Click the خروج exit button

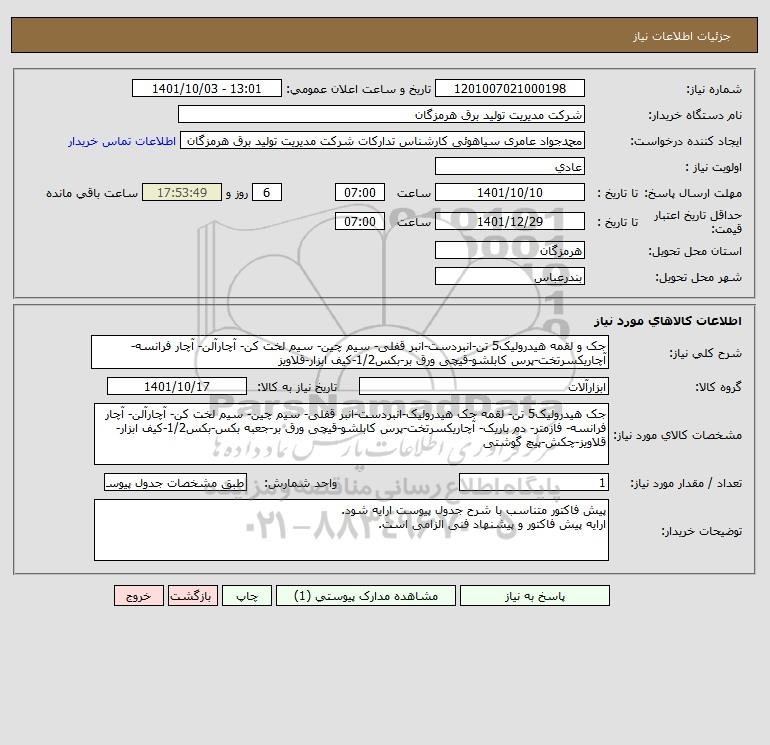coord(138,596)
